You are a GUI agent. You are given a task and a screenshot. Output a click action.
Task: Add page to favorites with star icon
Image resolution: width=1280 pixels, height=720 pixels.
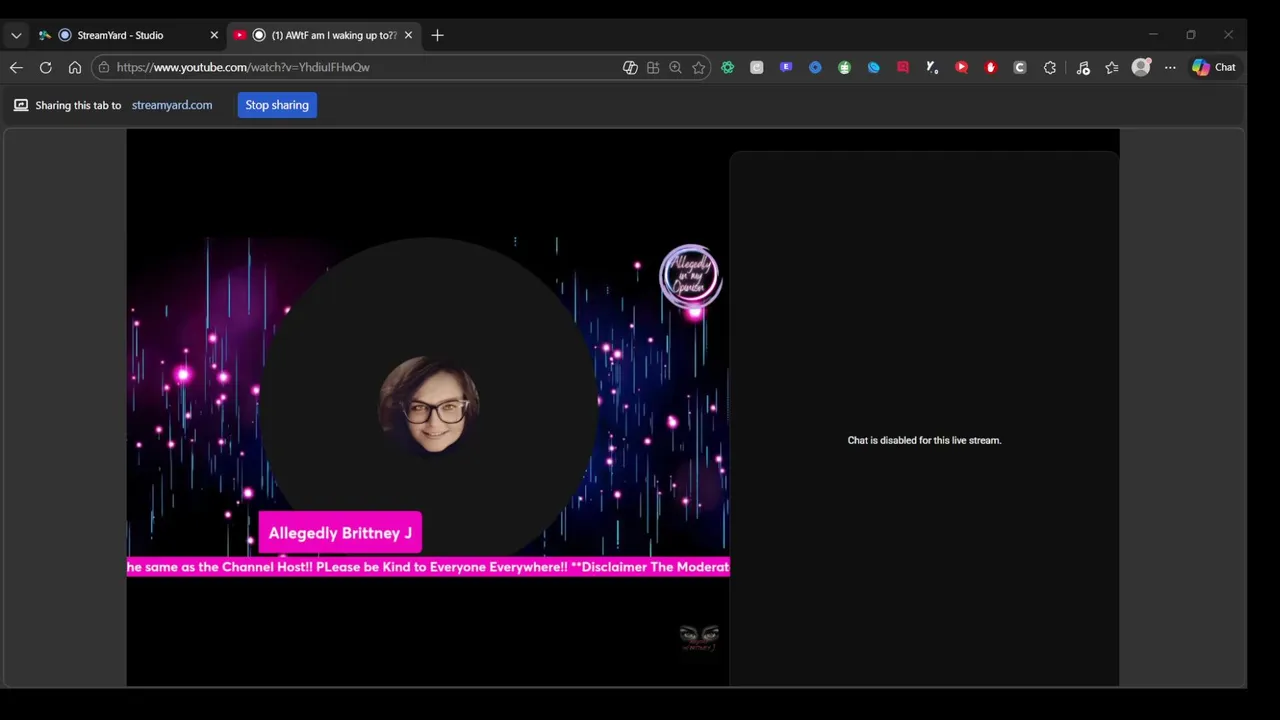point(699,67)
